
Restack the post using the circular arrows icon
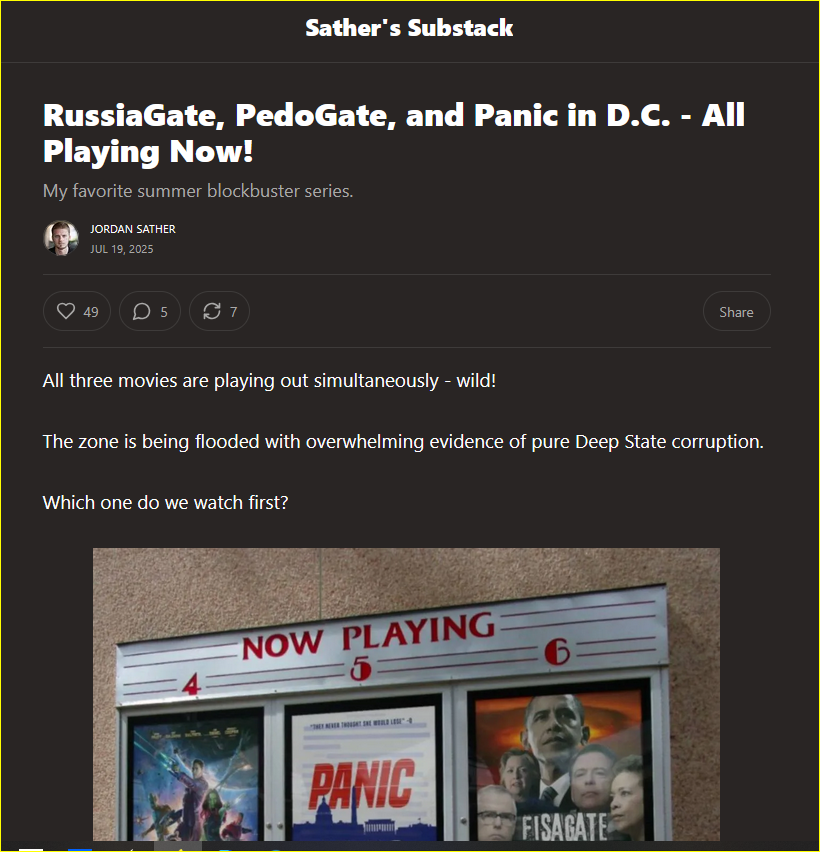219,311
